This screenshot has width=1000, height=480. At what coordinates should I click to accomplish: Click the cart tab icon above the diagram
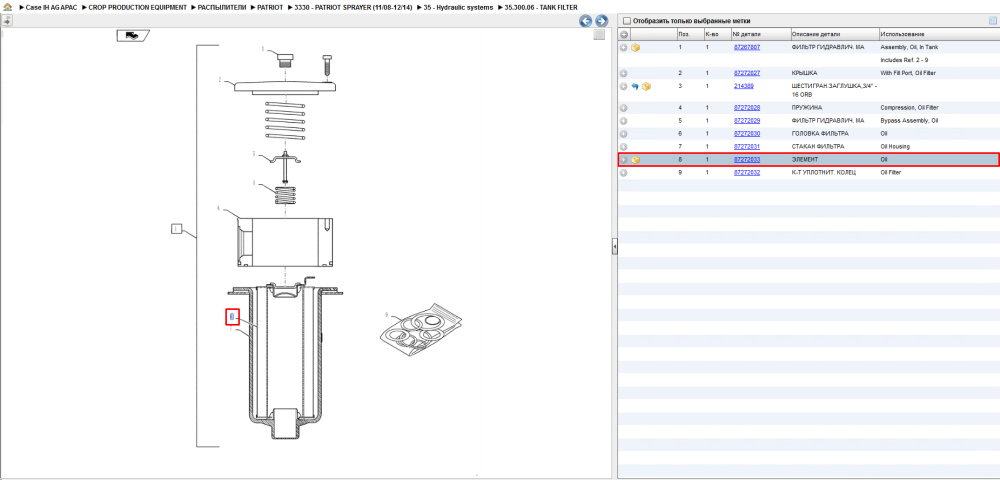(133, 36)
